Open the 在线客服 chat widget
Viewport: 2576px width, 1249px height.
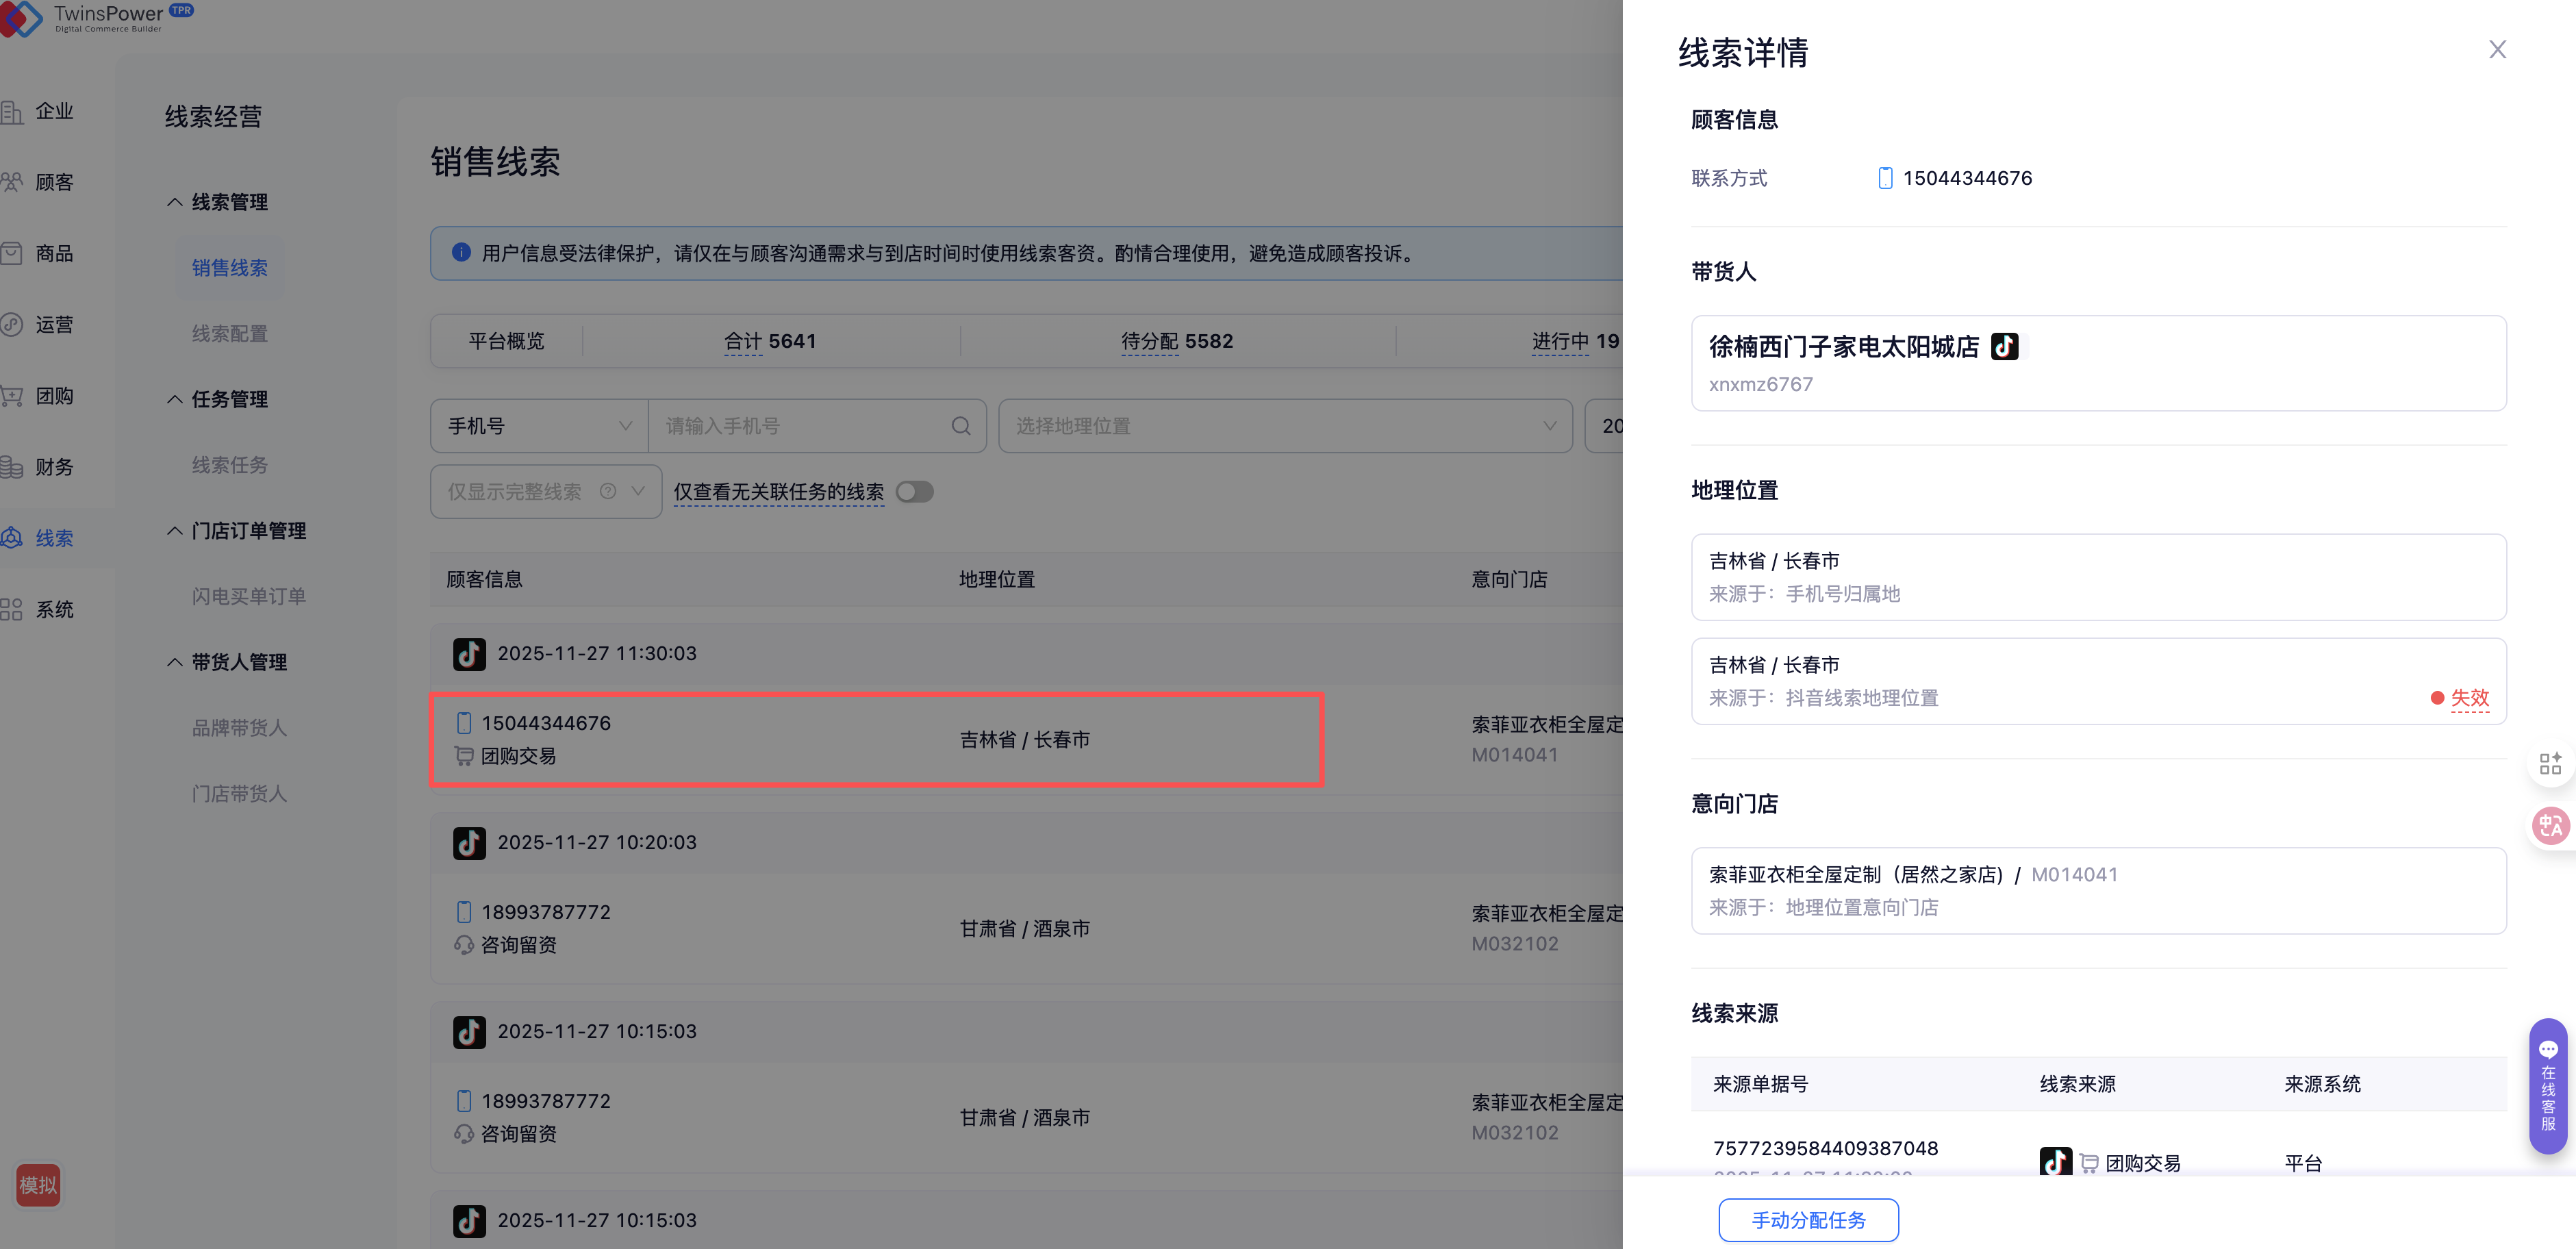point(2547,1086)
